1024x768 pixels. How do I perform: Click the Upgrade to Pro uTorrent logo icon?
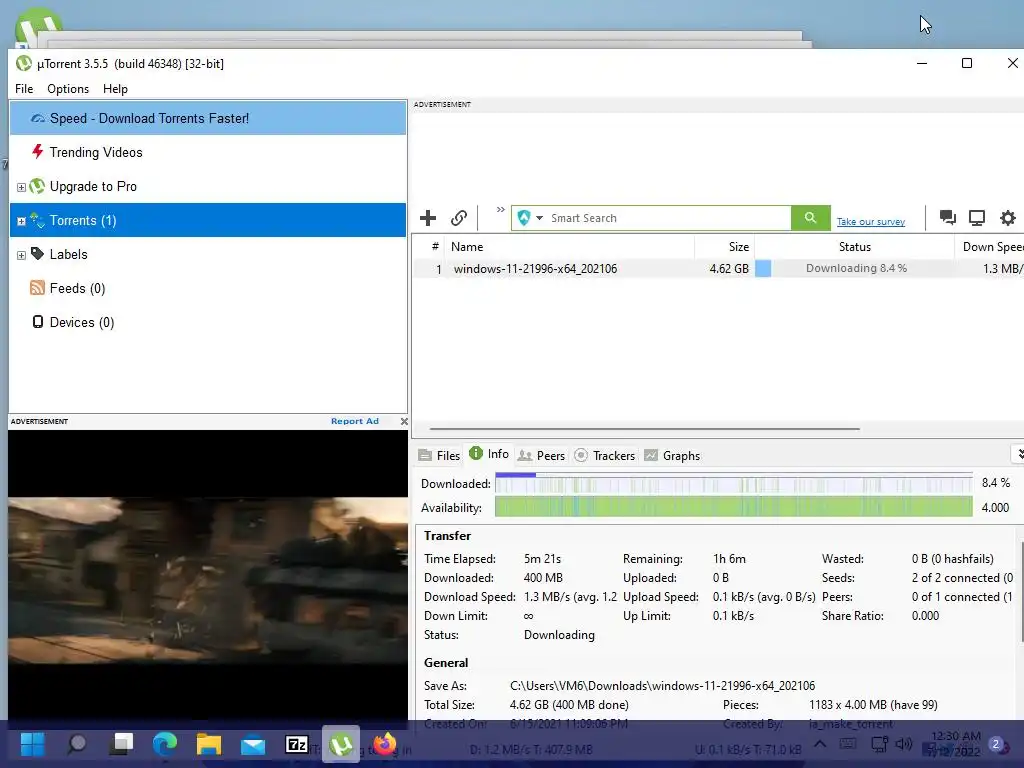coord(37,186)
